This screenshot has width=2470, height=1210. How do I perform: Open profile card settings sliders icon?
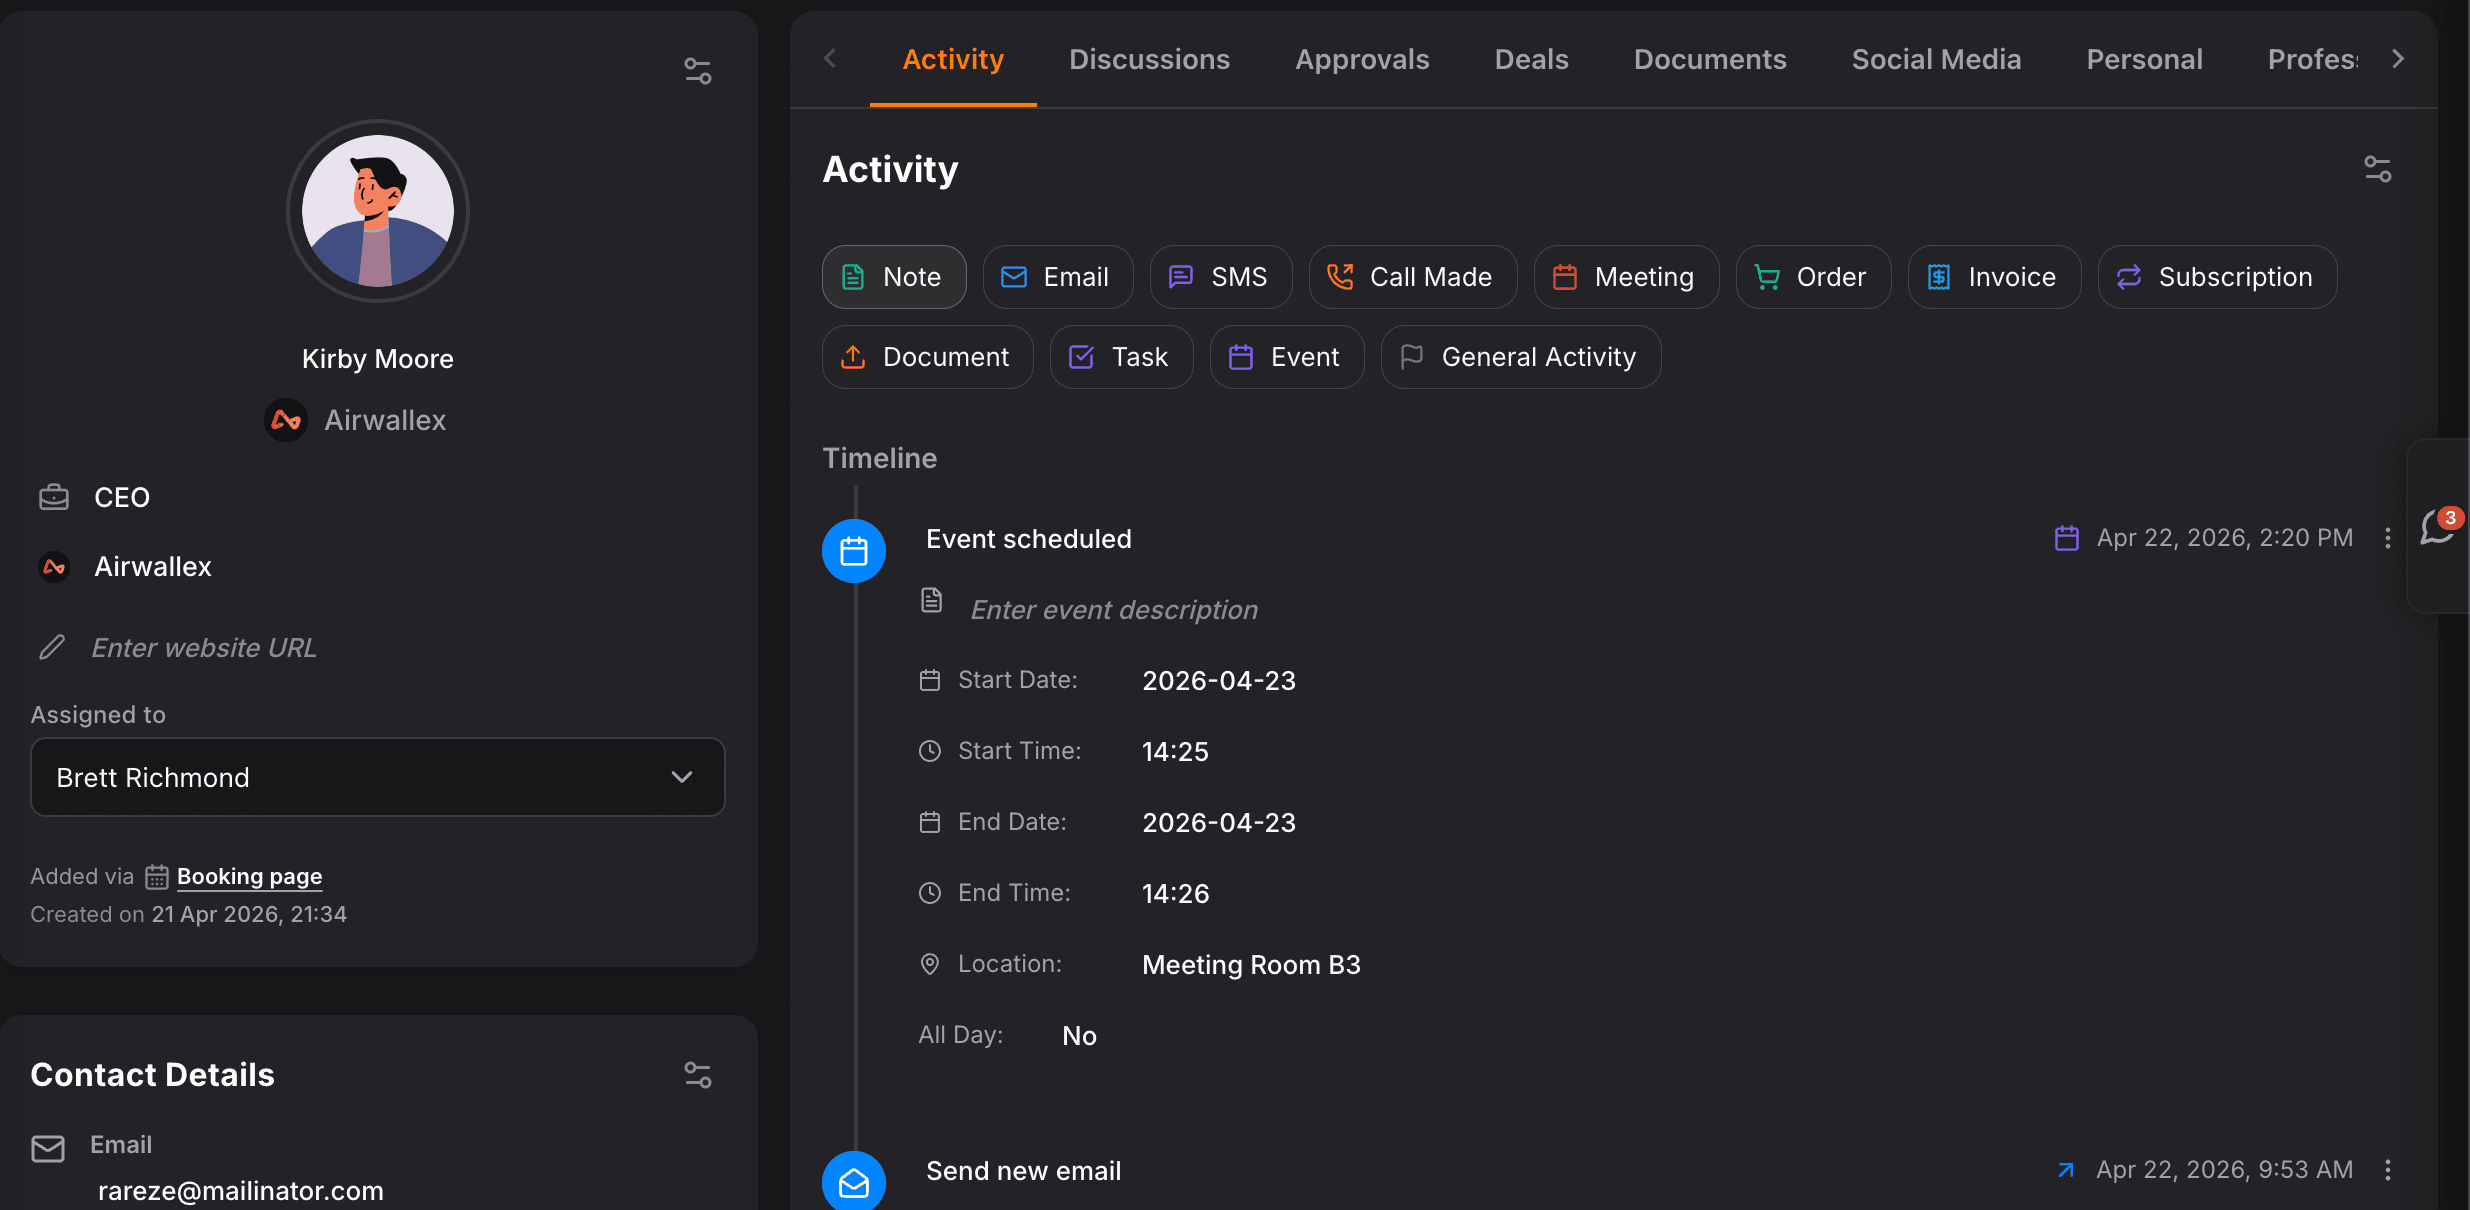(697, 71)
